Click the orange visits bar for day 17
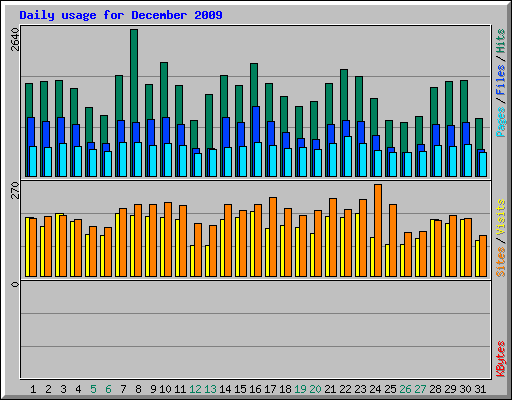 pyautogui.click(x=273, y=237)
